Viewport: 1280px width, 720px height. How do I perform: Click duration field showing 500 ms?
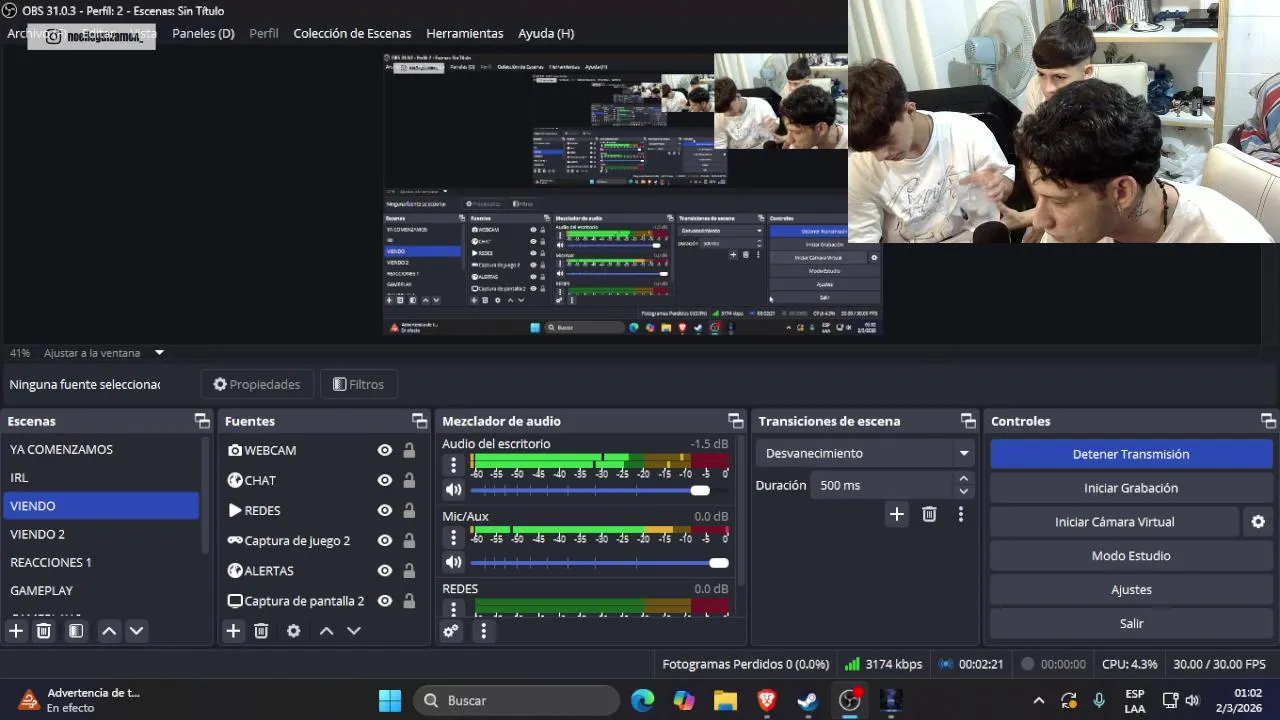pos(883,485)
